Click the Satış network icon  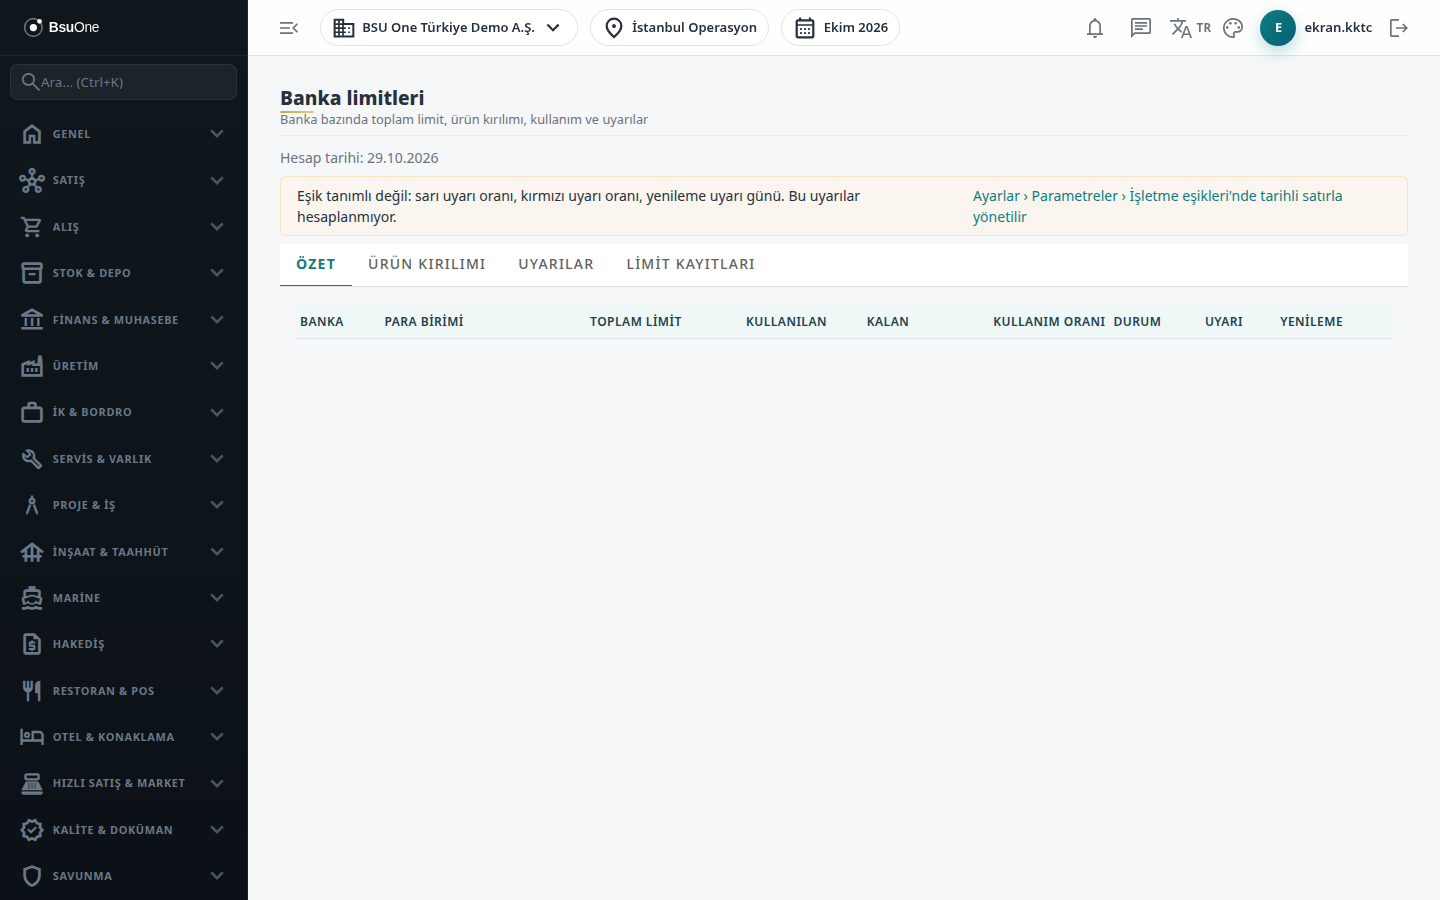[32, 180]
